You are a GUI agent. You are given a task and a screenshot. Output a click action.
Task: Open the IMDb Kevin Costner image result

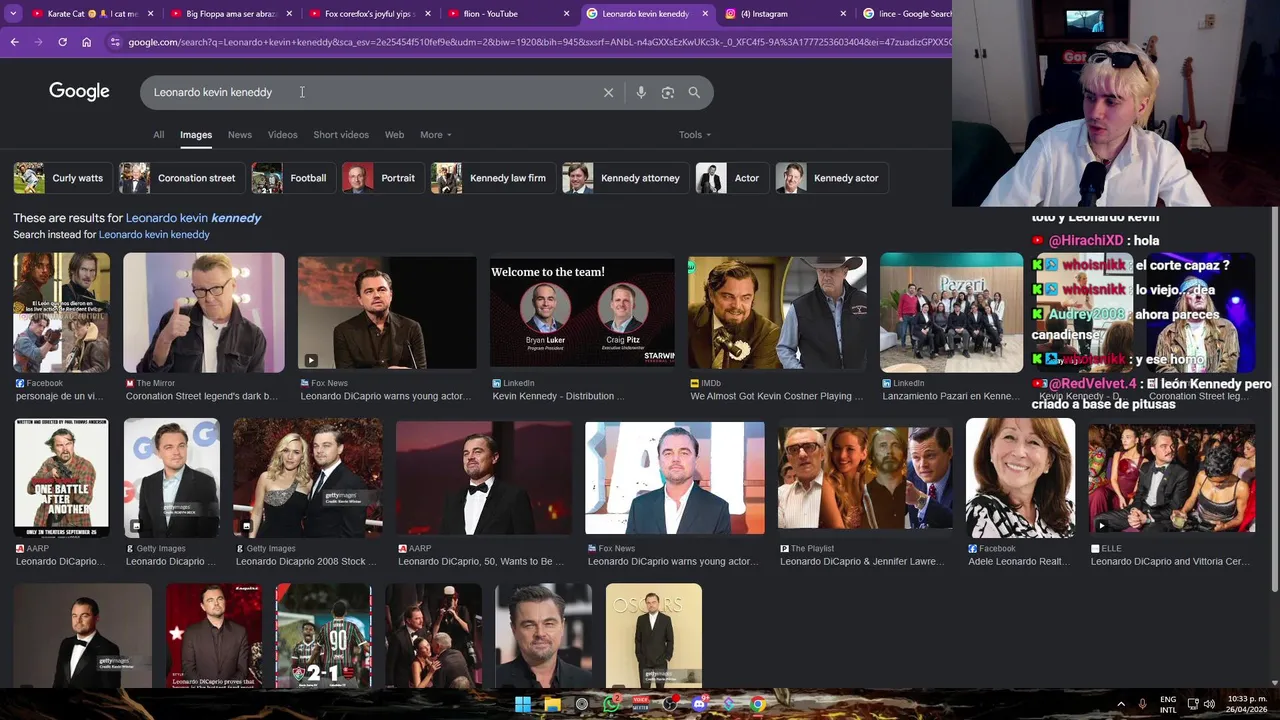777,312
